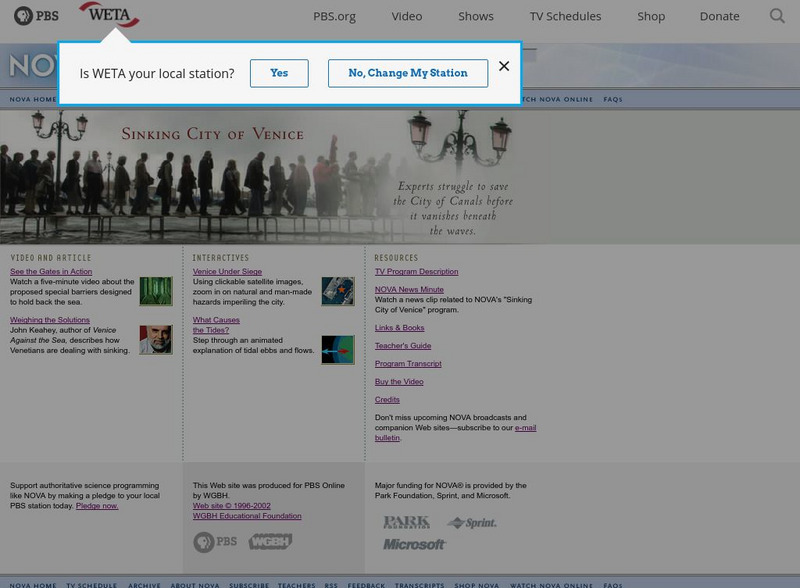800x588 pixels.
Task: Open the TV Schedules menu item
Action: [565, 16]
